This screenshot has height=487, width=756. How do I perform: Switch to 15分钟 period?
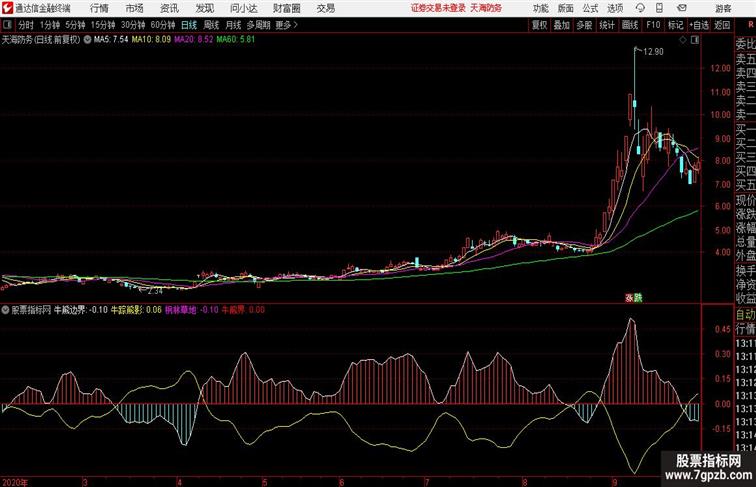[x=103, y=25]
